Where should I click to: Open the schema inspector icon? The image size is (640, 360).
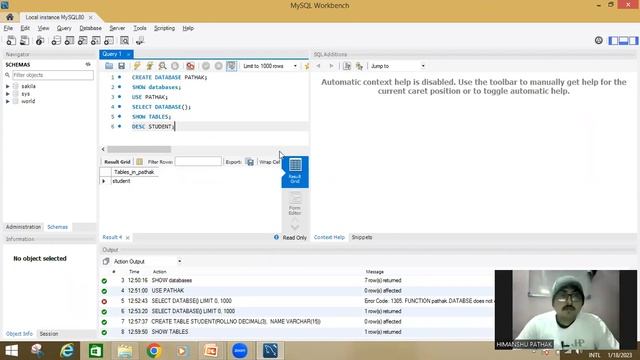[40, 40]
